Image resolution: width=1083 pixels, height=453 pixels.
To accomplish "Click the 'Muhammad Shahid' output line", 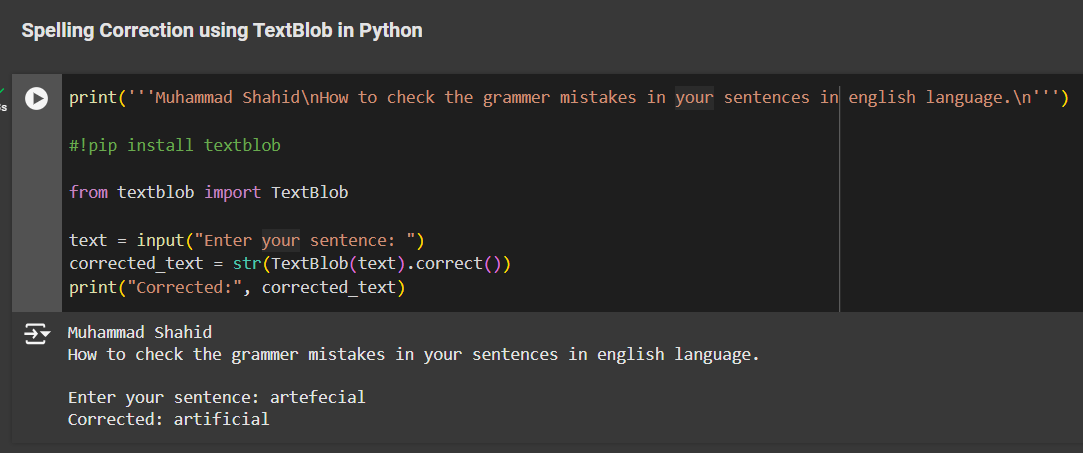I will click(140, 333).
